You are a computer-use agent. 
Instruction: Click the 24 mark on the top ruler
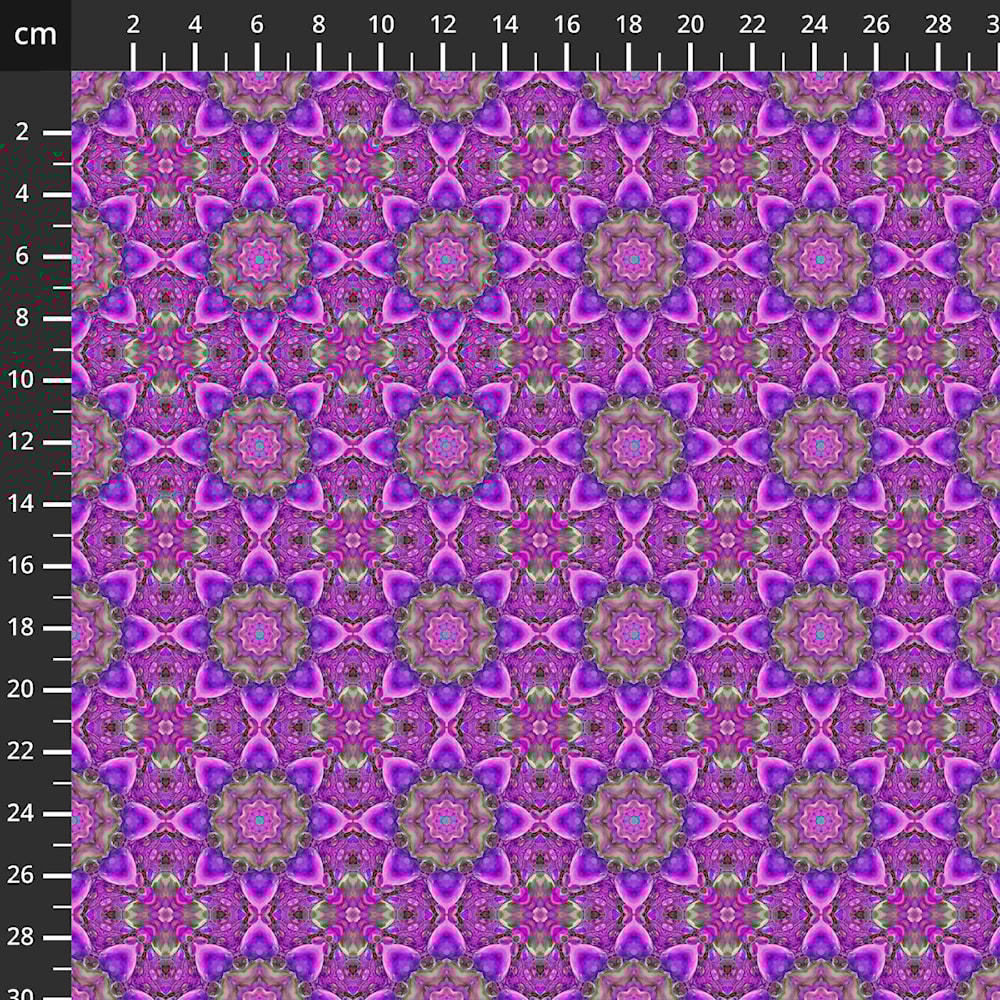815,26
